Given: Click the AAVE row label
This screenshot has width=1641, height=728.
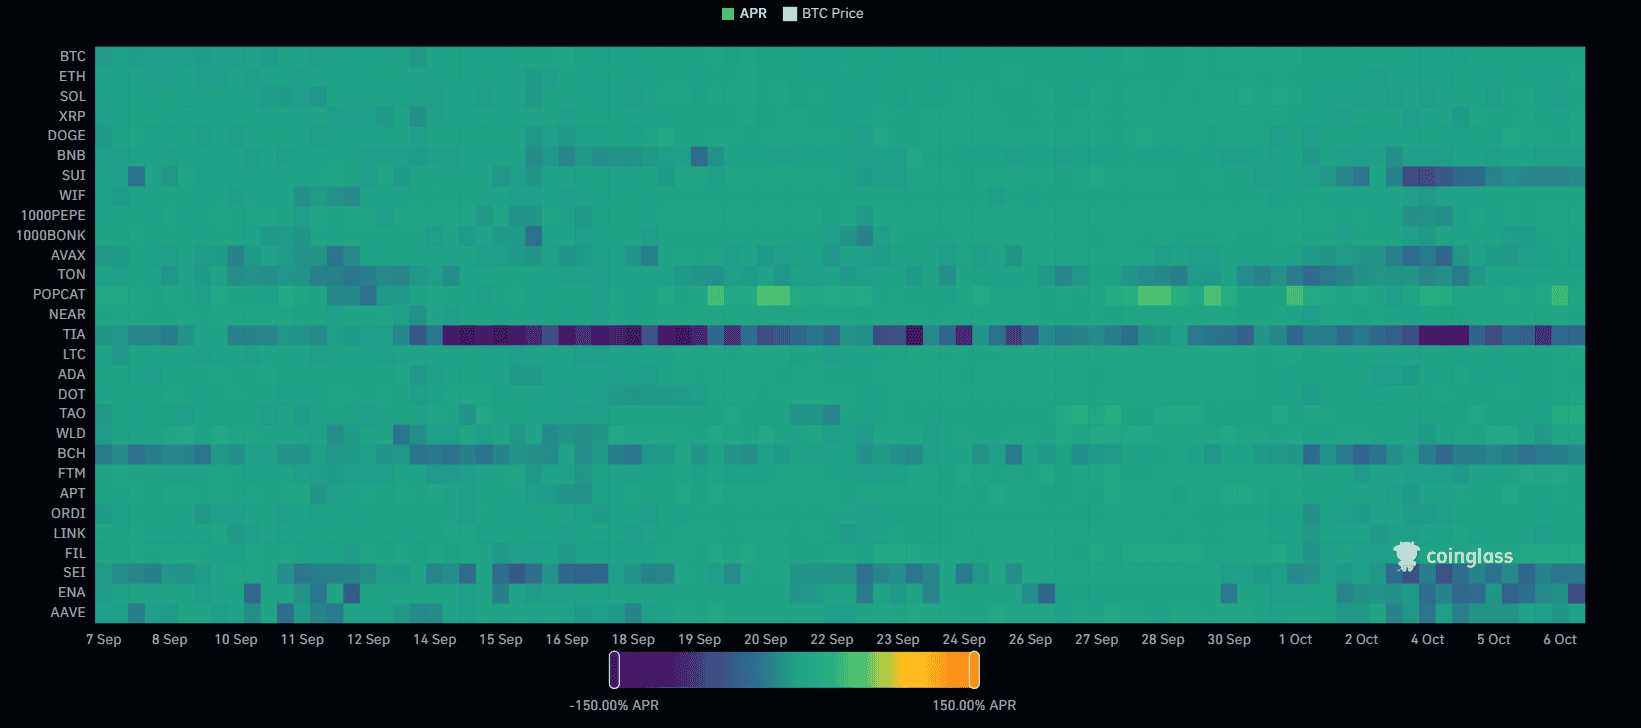Looking at the screenshot, I should pyautogui.click(x=68, y=612).
